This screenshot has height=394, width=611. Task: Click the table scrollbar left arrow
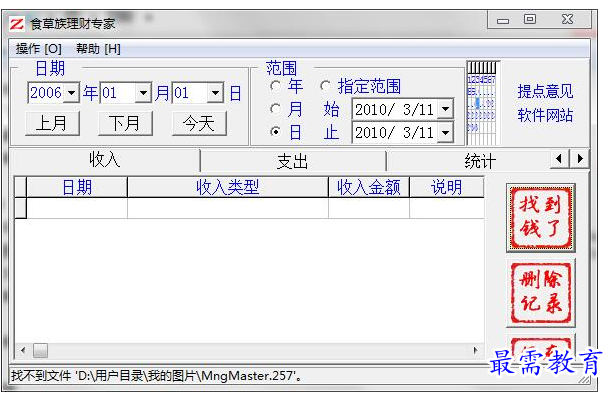(23, 350)
